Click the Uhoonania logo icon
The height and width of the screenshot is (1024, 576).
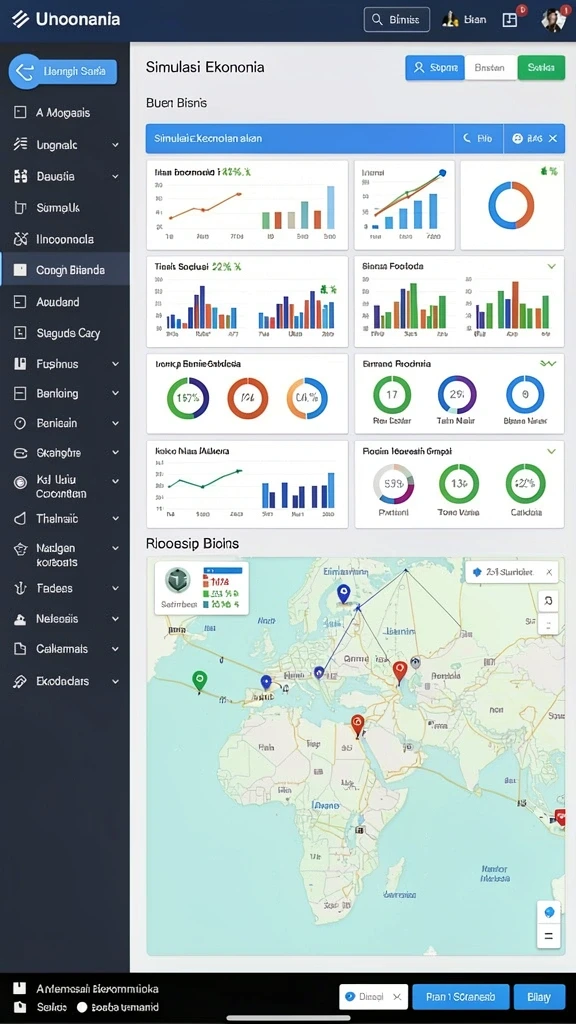click(x=20, y=19)
